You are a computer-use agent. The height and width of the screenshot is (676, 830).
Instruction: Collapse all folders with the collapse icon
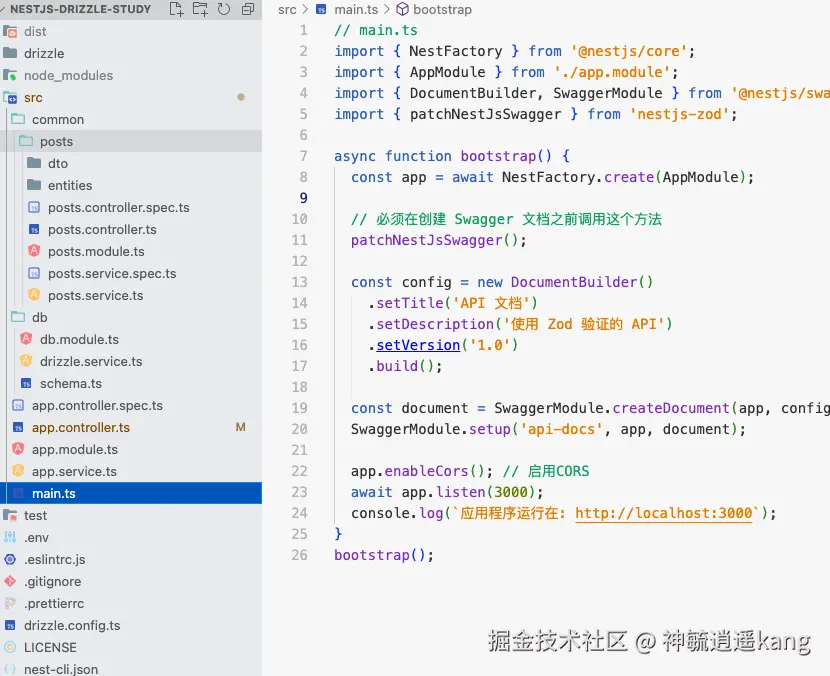[248, 9]
